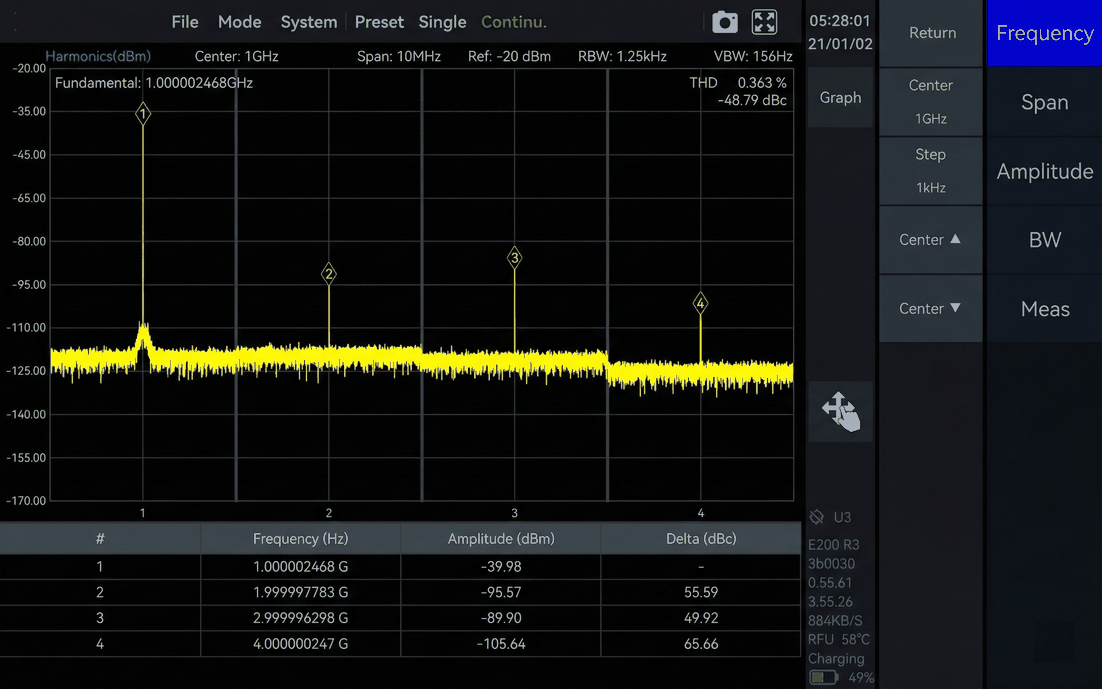Click the 49% battery percentage
Screen dimensions: 1102x689
[861, 678]
